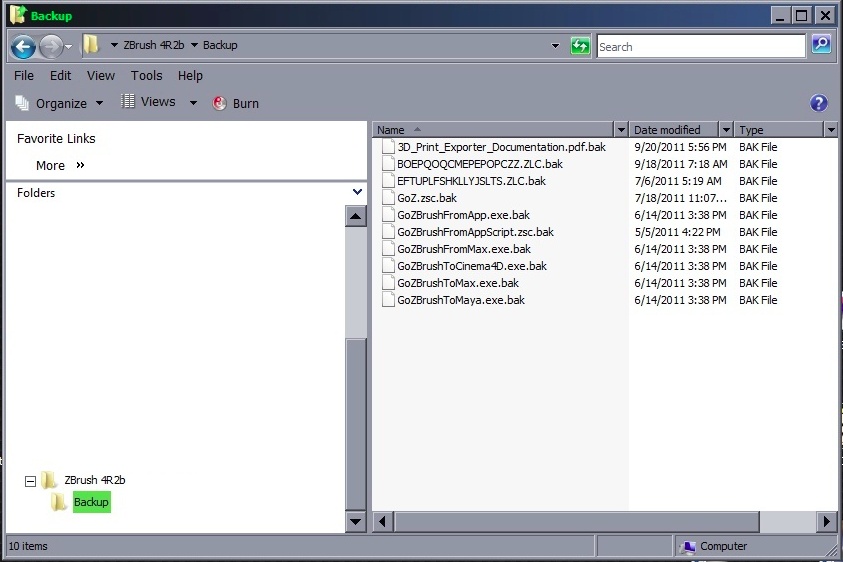Image resolution: width=843 pixels, height=562 pixels.
Task: Select ZBrush 4R2b folder in tree
Action: tap(95, 480)
